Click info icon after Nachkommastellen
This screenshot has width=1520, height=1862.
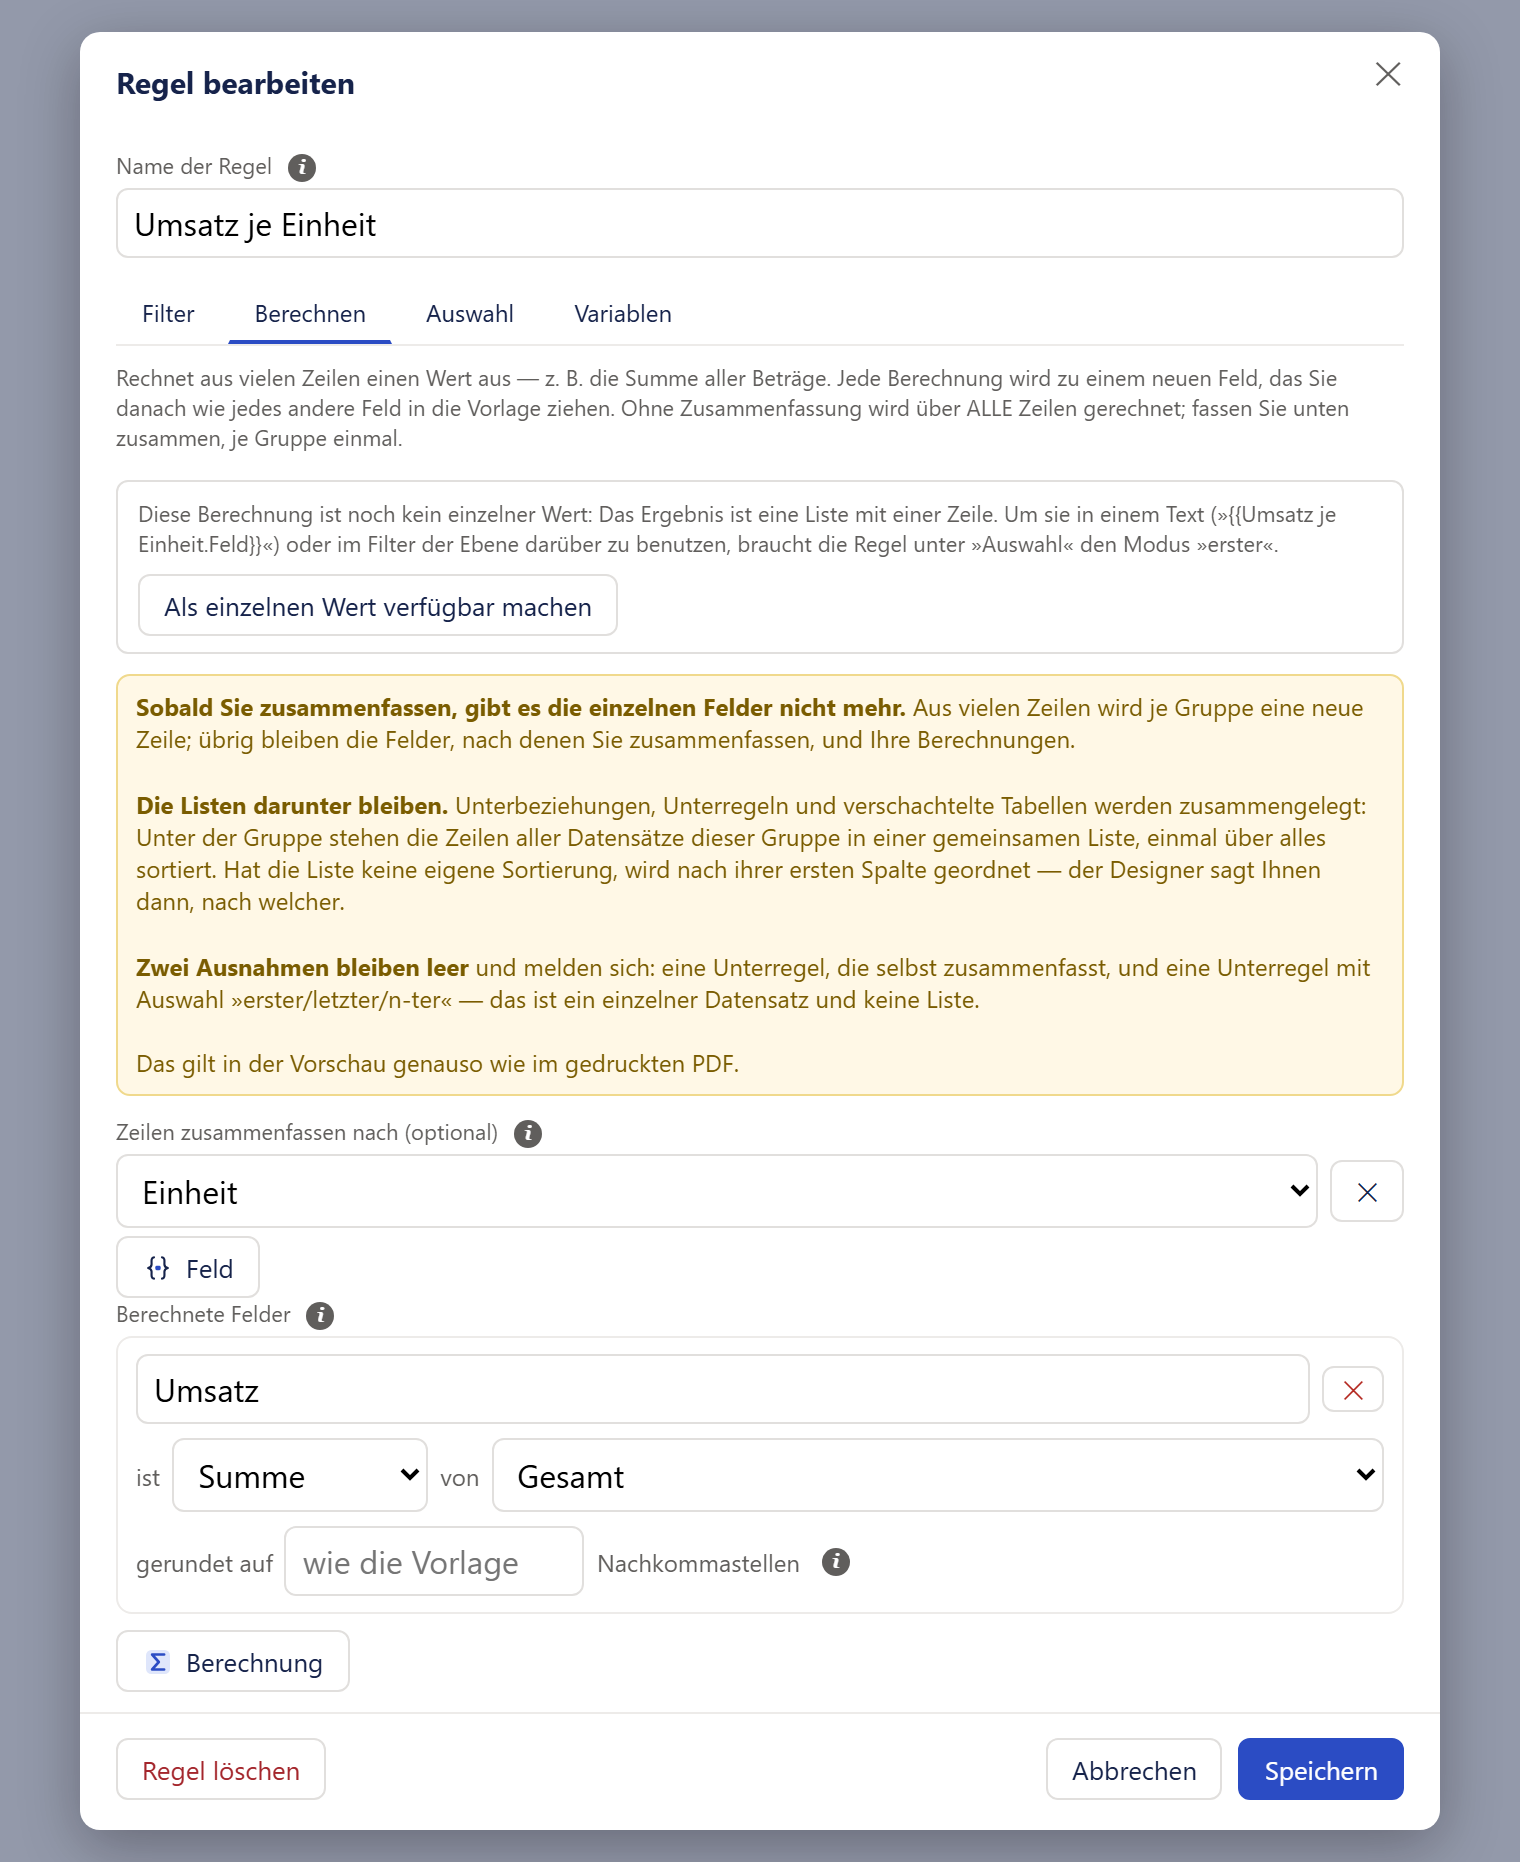(836, 1561)
